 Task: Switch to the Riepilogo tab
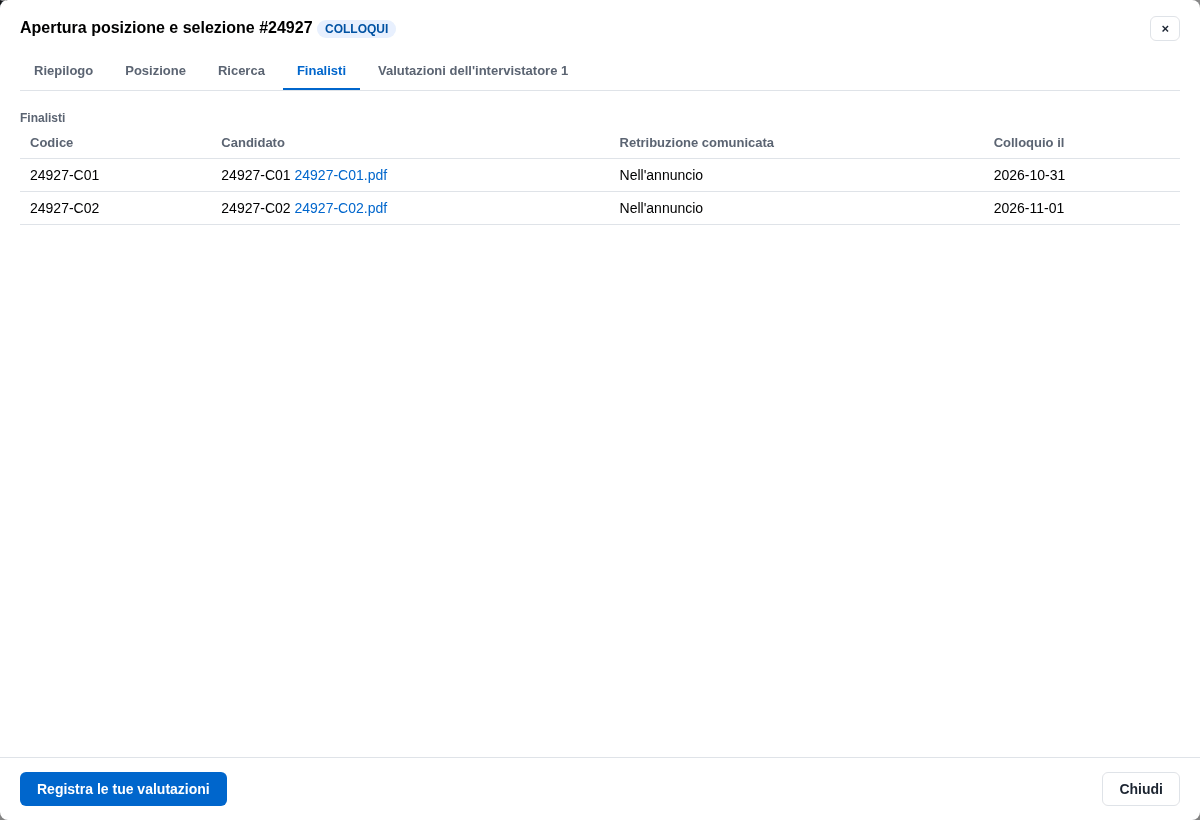point(63,71)
